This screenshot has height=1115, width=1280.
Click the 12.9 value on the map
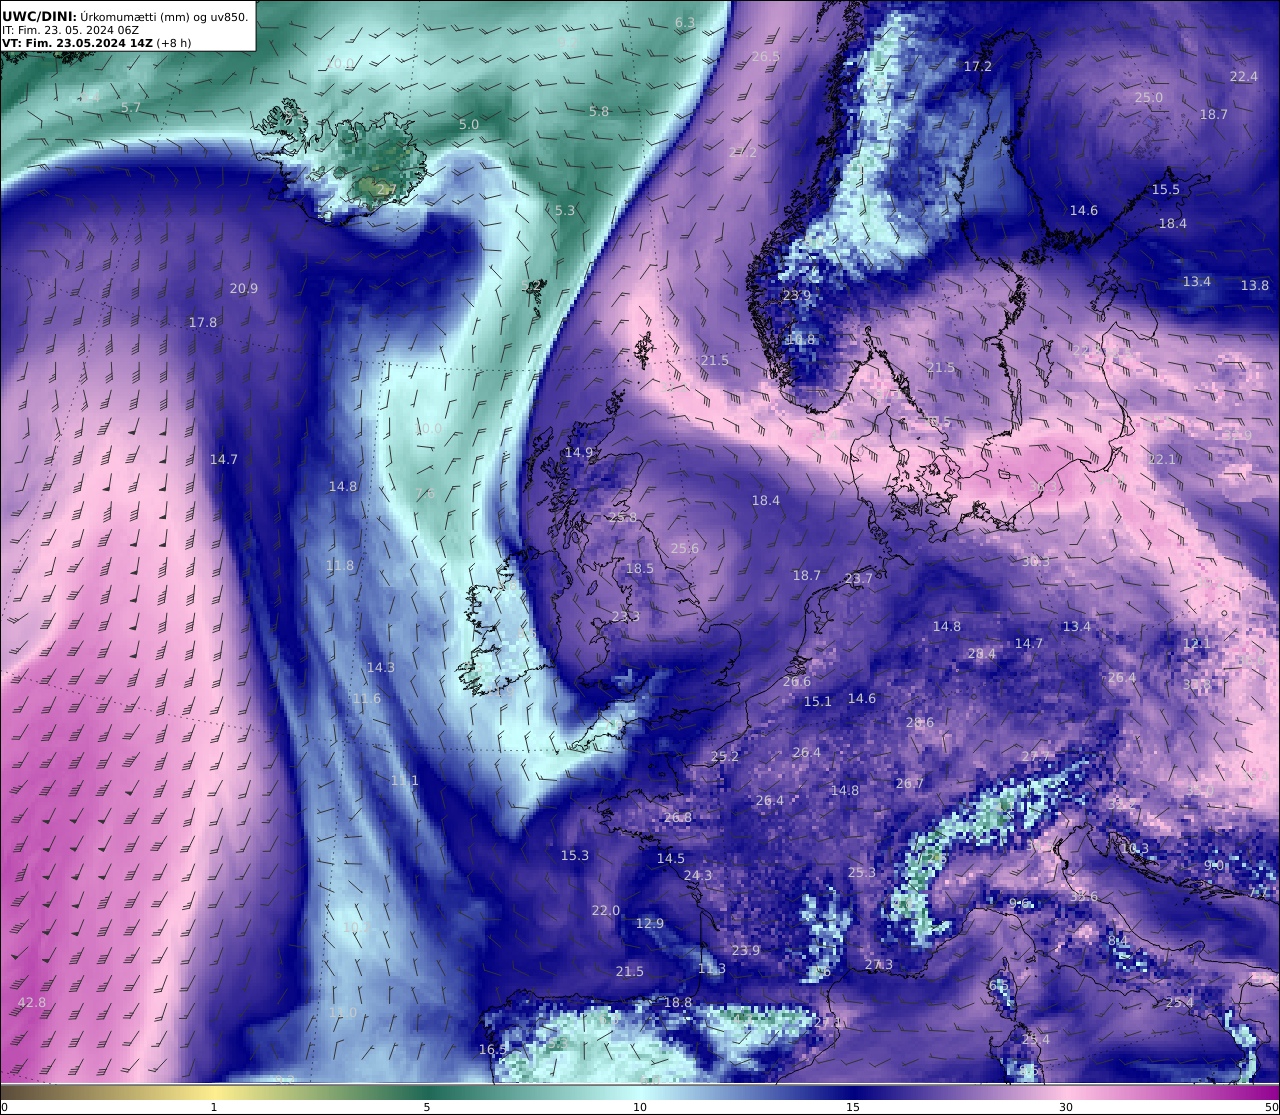650,923
